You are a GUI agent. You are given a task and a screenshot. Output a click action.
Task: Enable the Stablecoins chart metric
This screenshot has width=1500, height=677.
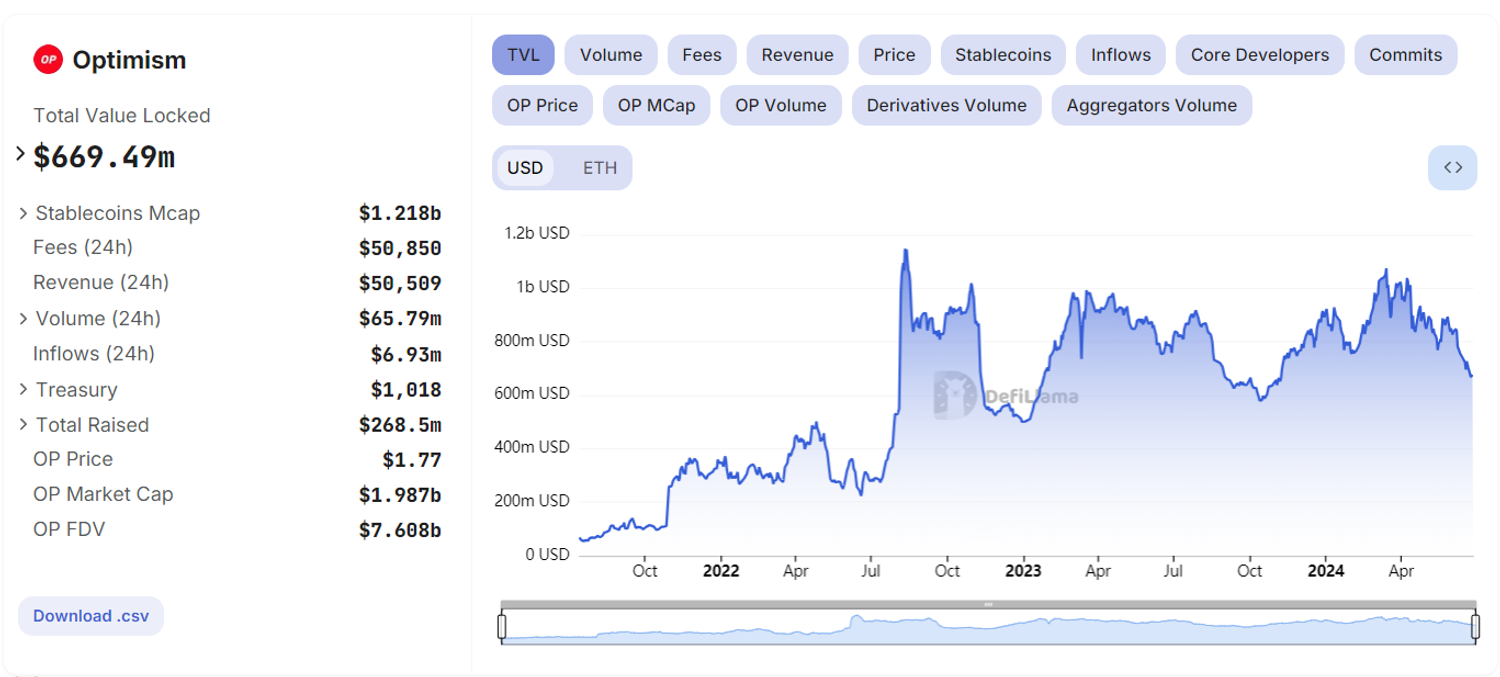pyautogui.click(x=1003, y=55)
